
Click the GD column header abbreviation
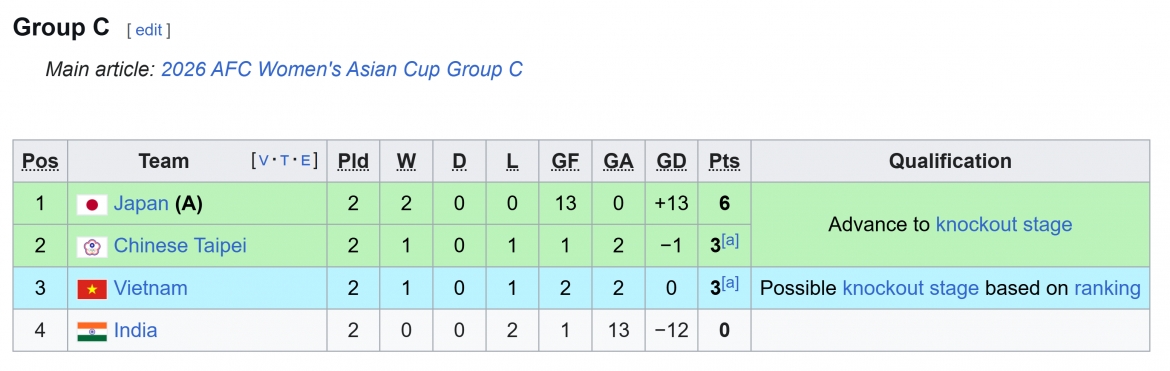pos(672,161)
